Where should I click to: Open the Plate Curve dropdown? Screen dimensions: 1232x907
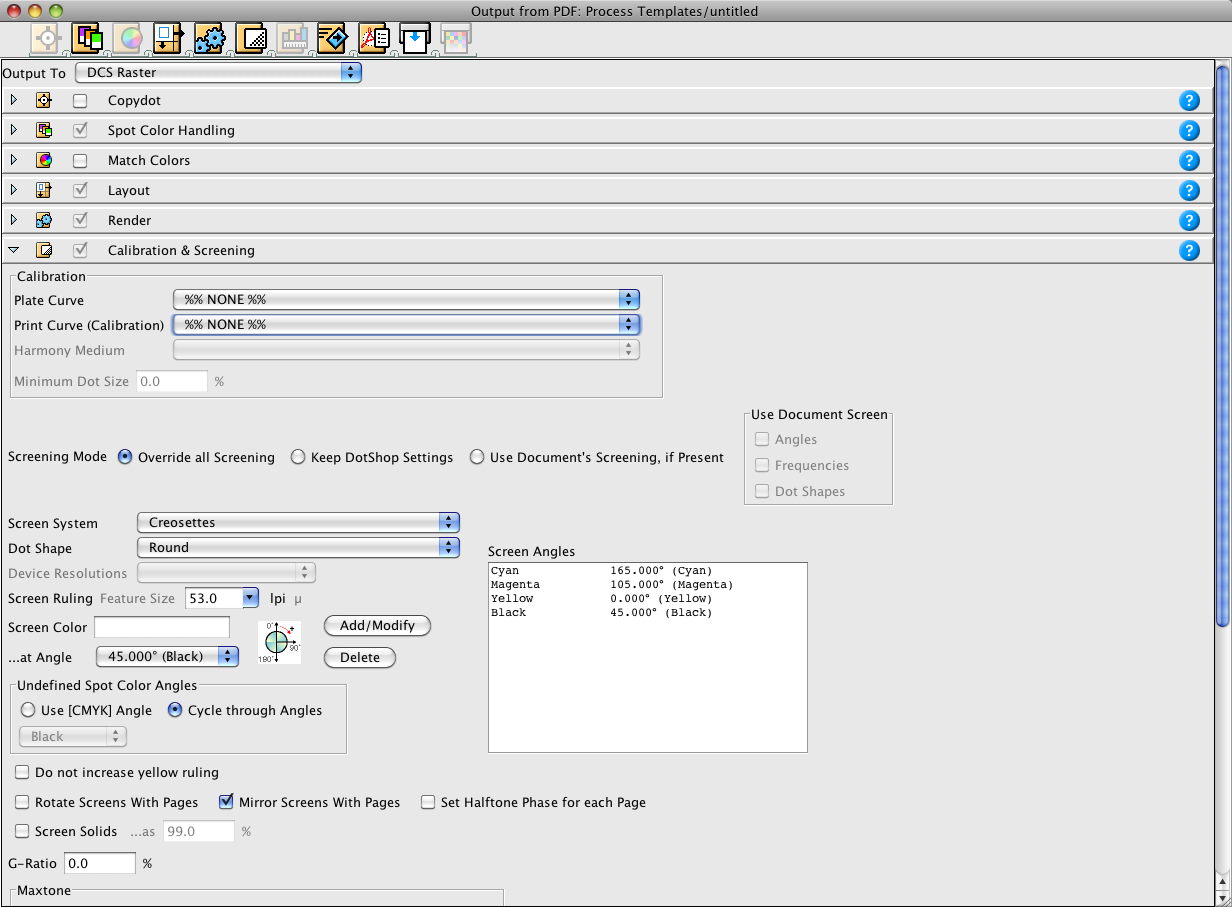[x=406, y=299]
